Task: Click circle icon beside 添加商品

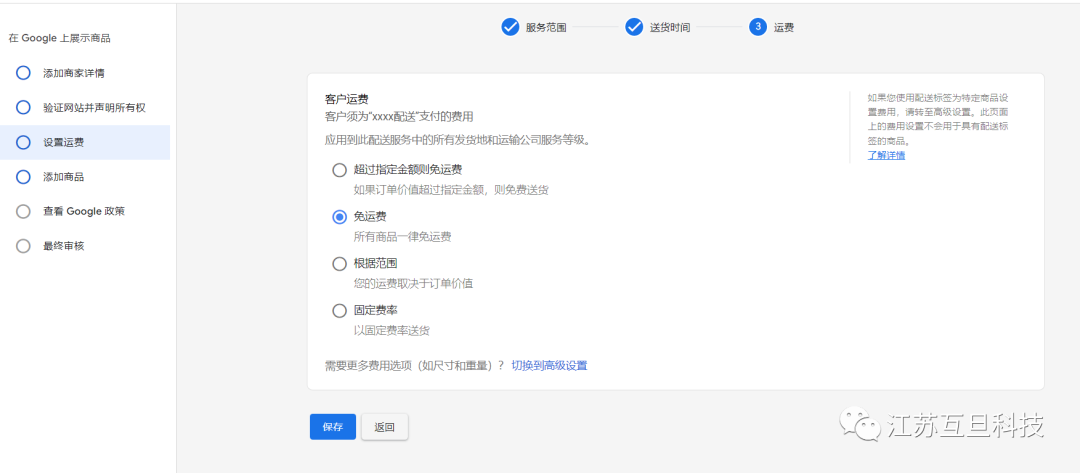Action: 23,177
